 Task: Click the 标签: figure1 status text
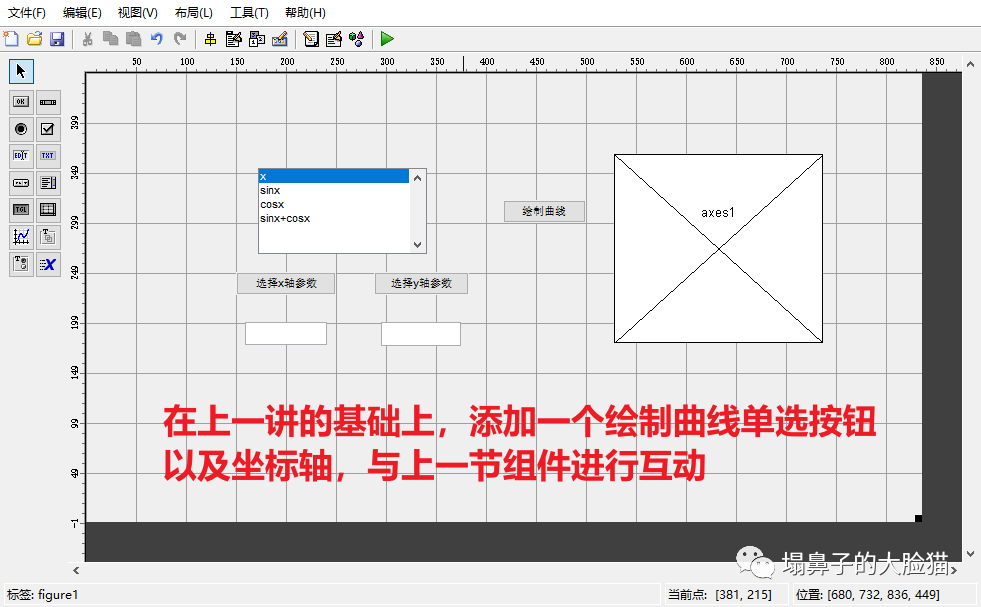click(43, 594)
